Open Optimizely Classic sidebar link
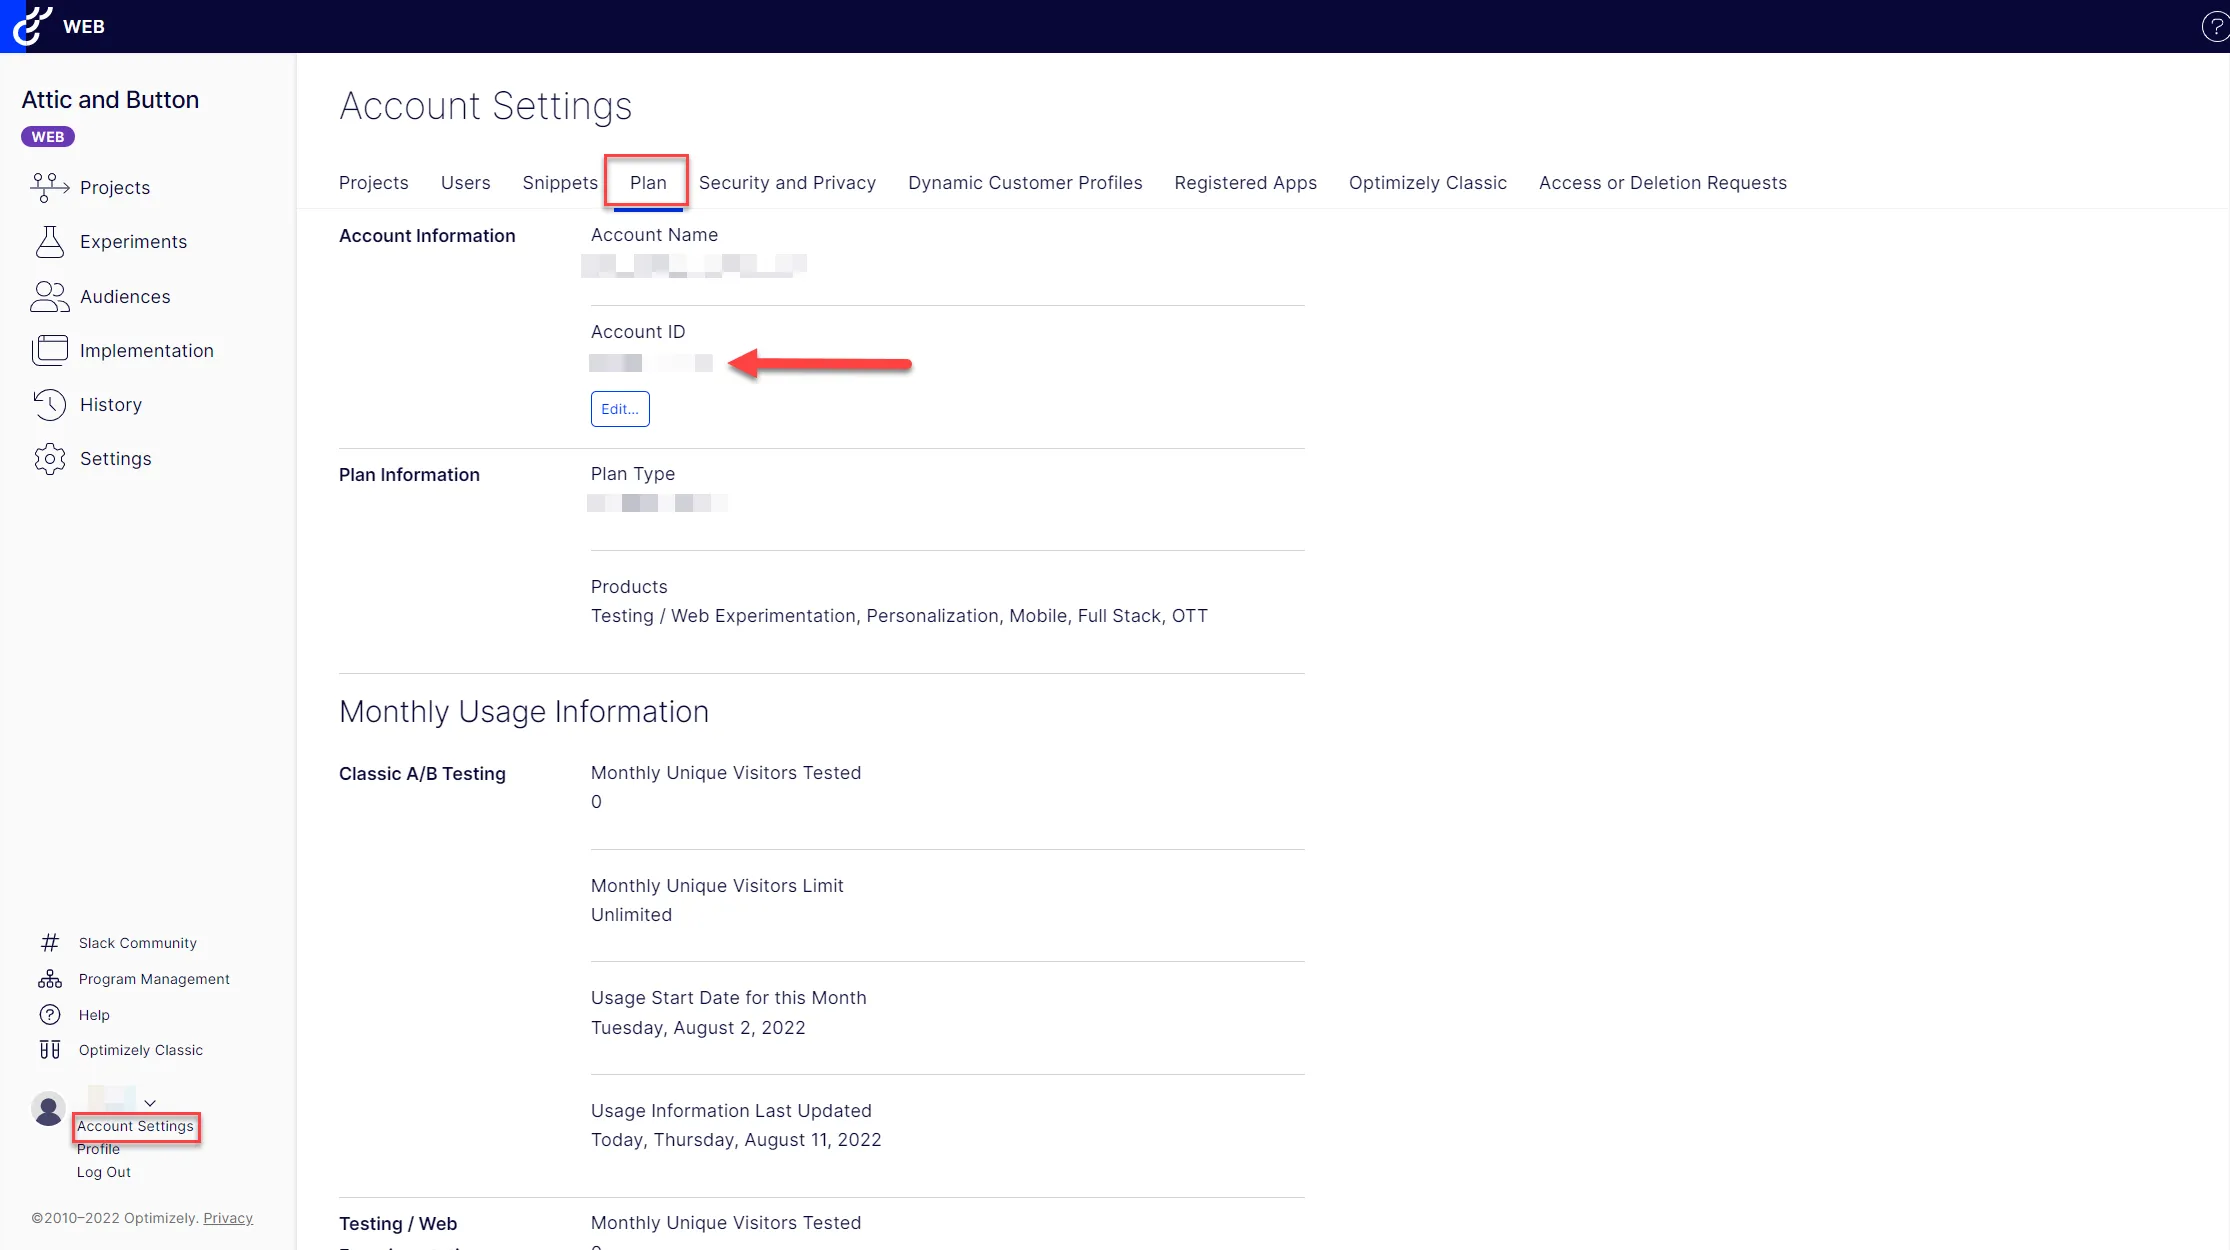The image size is (2230, 1250). point(141,1050)
